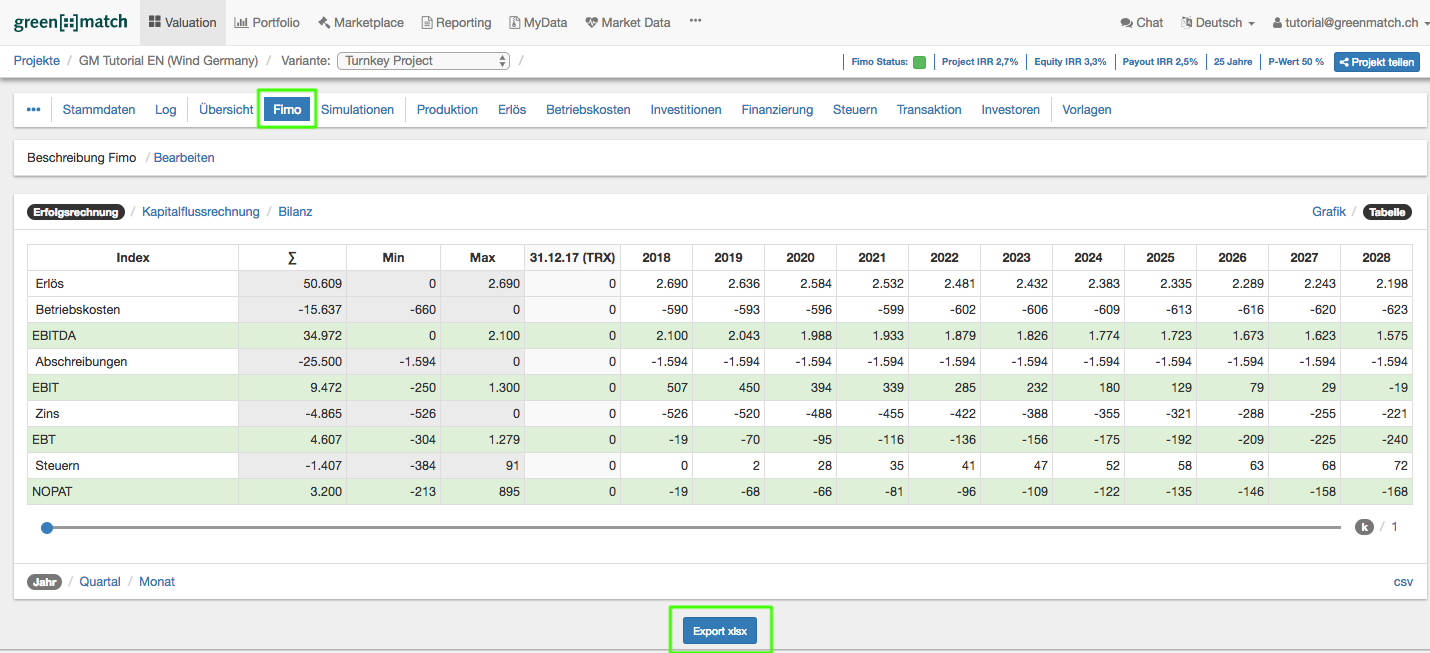Show the Bilanz statement
Screen dimensions: 1430x653
(x=295, y=211)
